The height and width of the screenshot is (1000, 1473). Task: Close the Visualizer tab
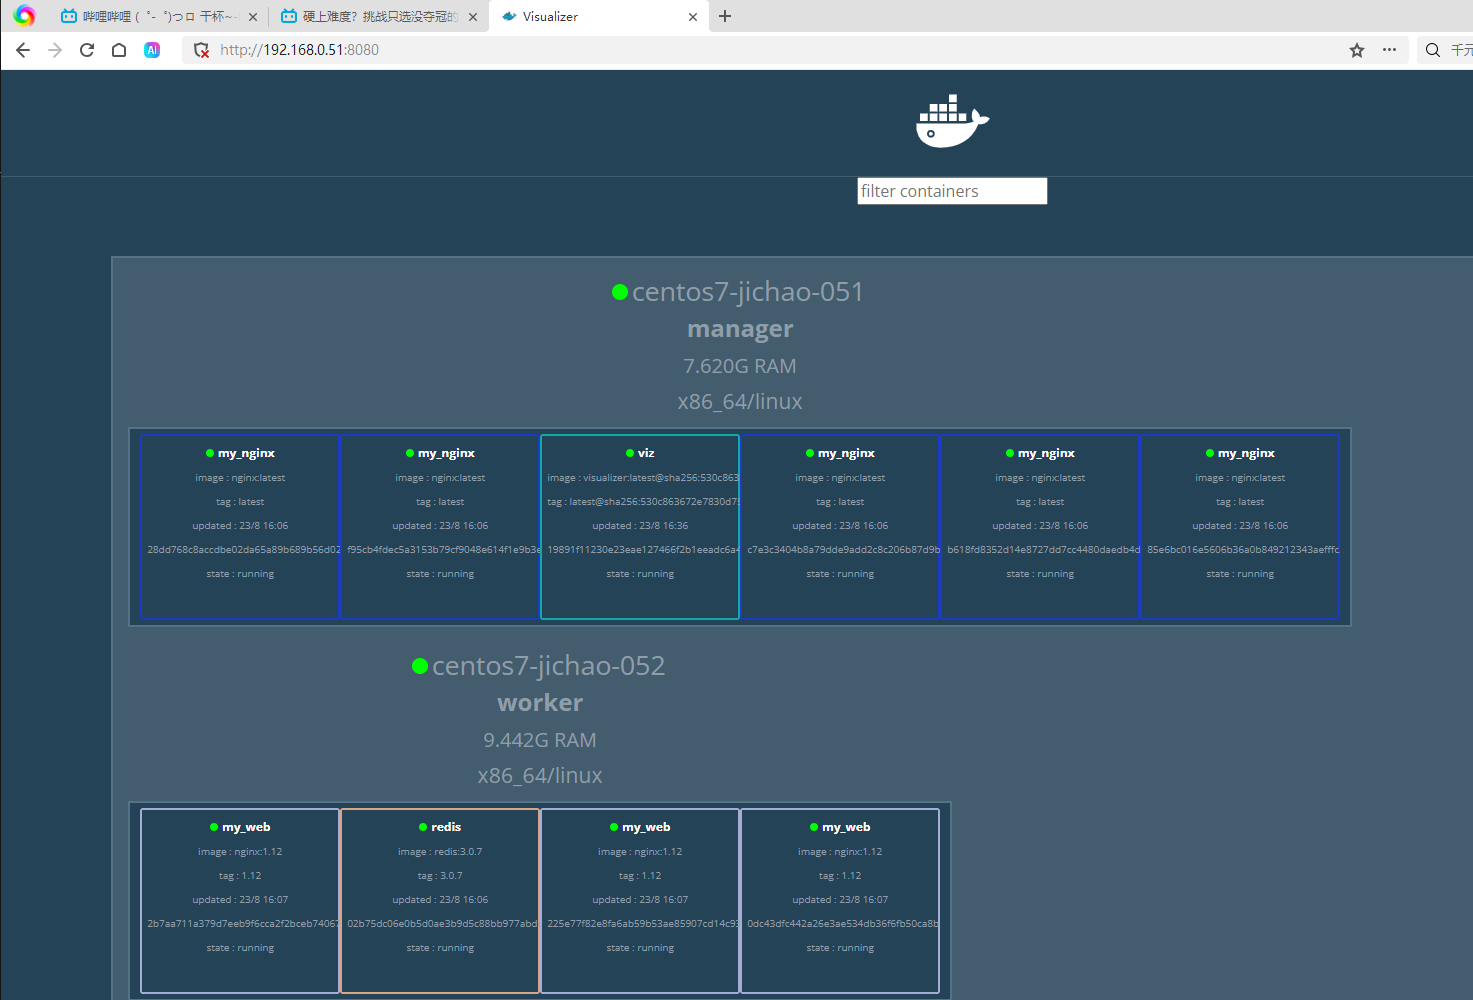pos(693,17)
